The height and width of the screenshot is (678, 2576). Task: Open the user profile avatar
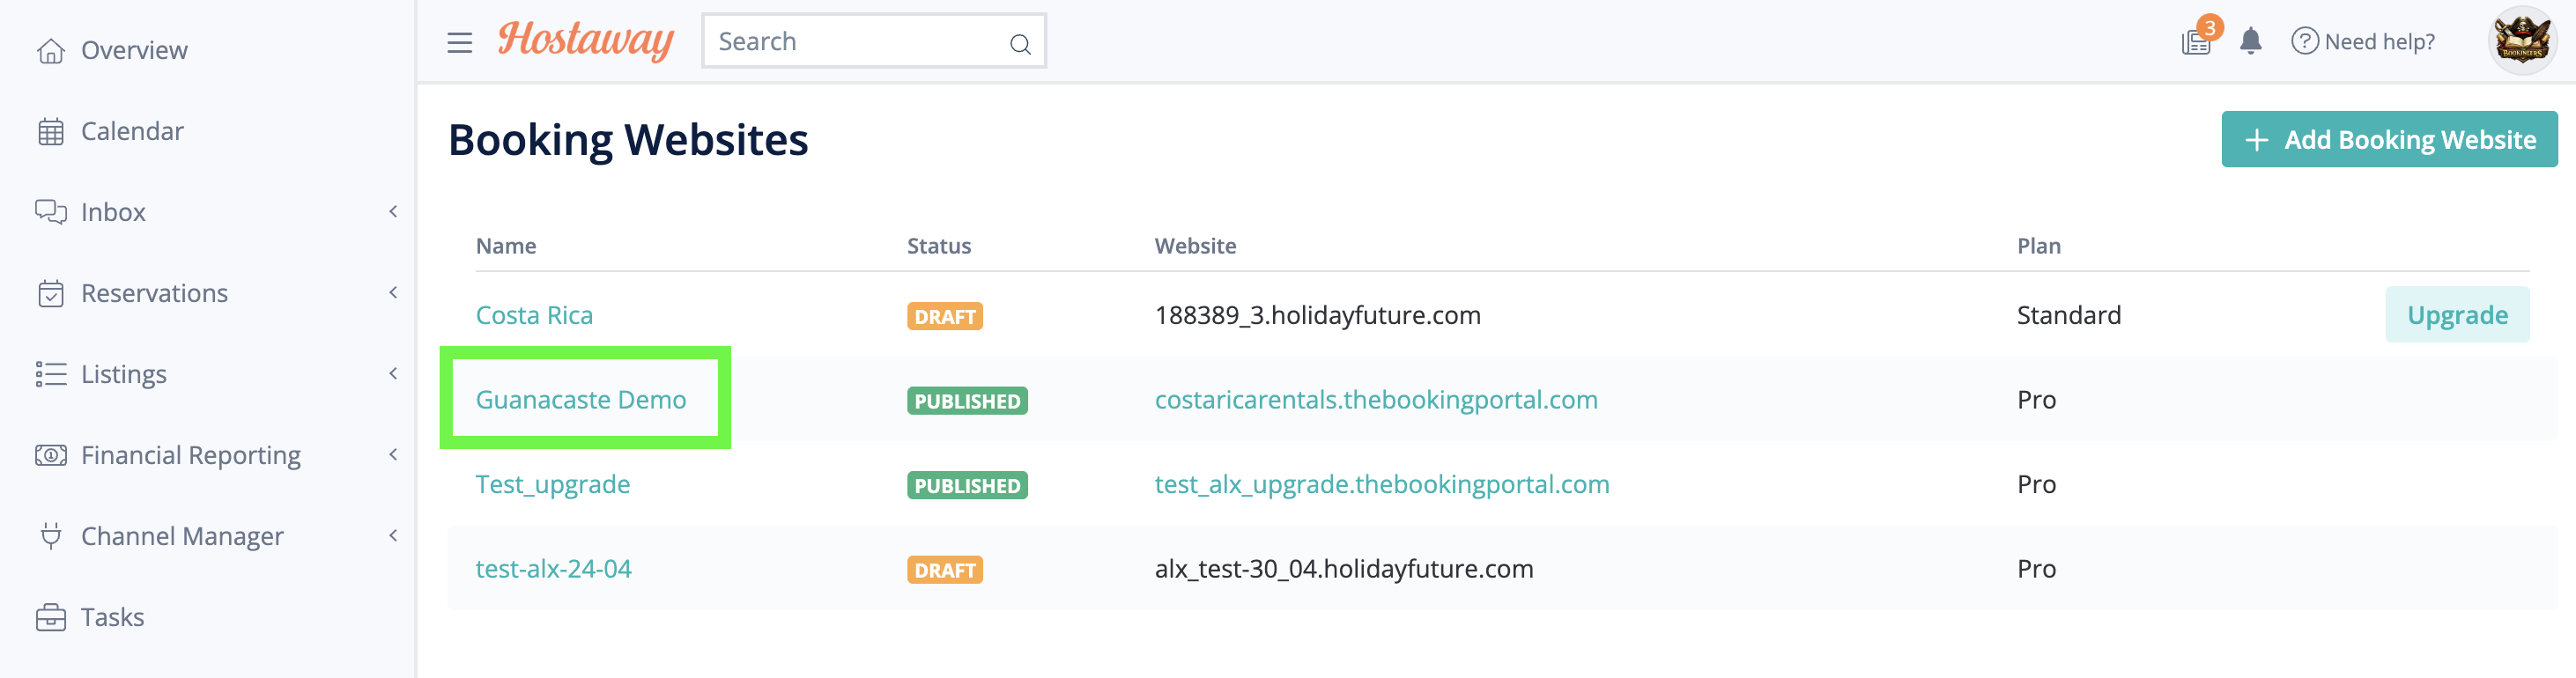coord(2521,41)
